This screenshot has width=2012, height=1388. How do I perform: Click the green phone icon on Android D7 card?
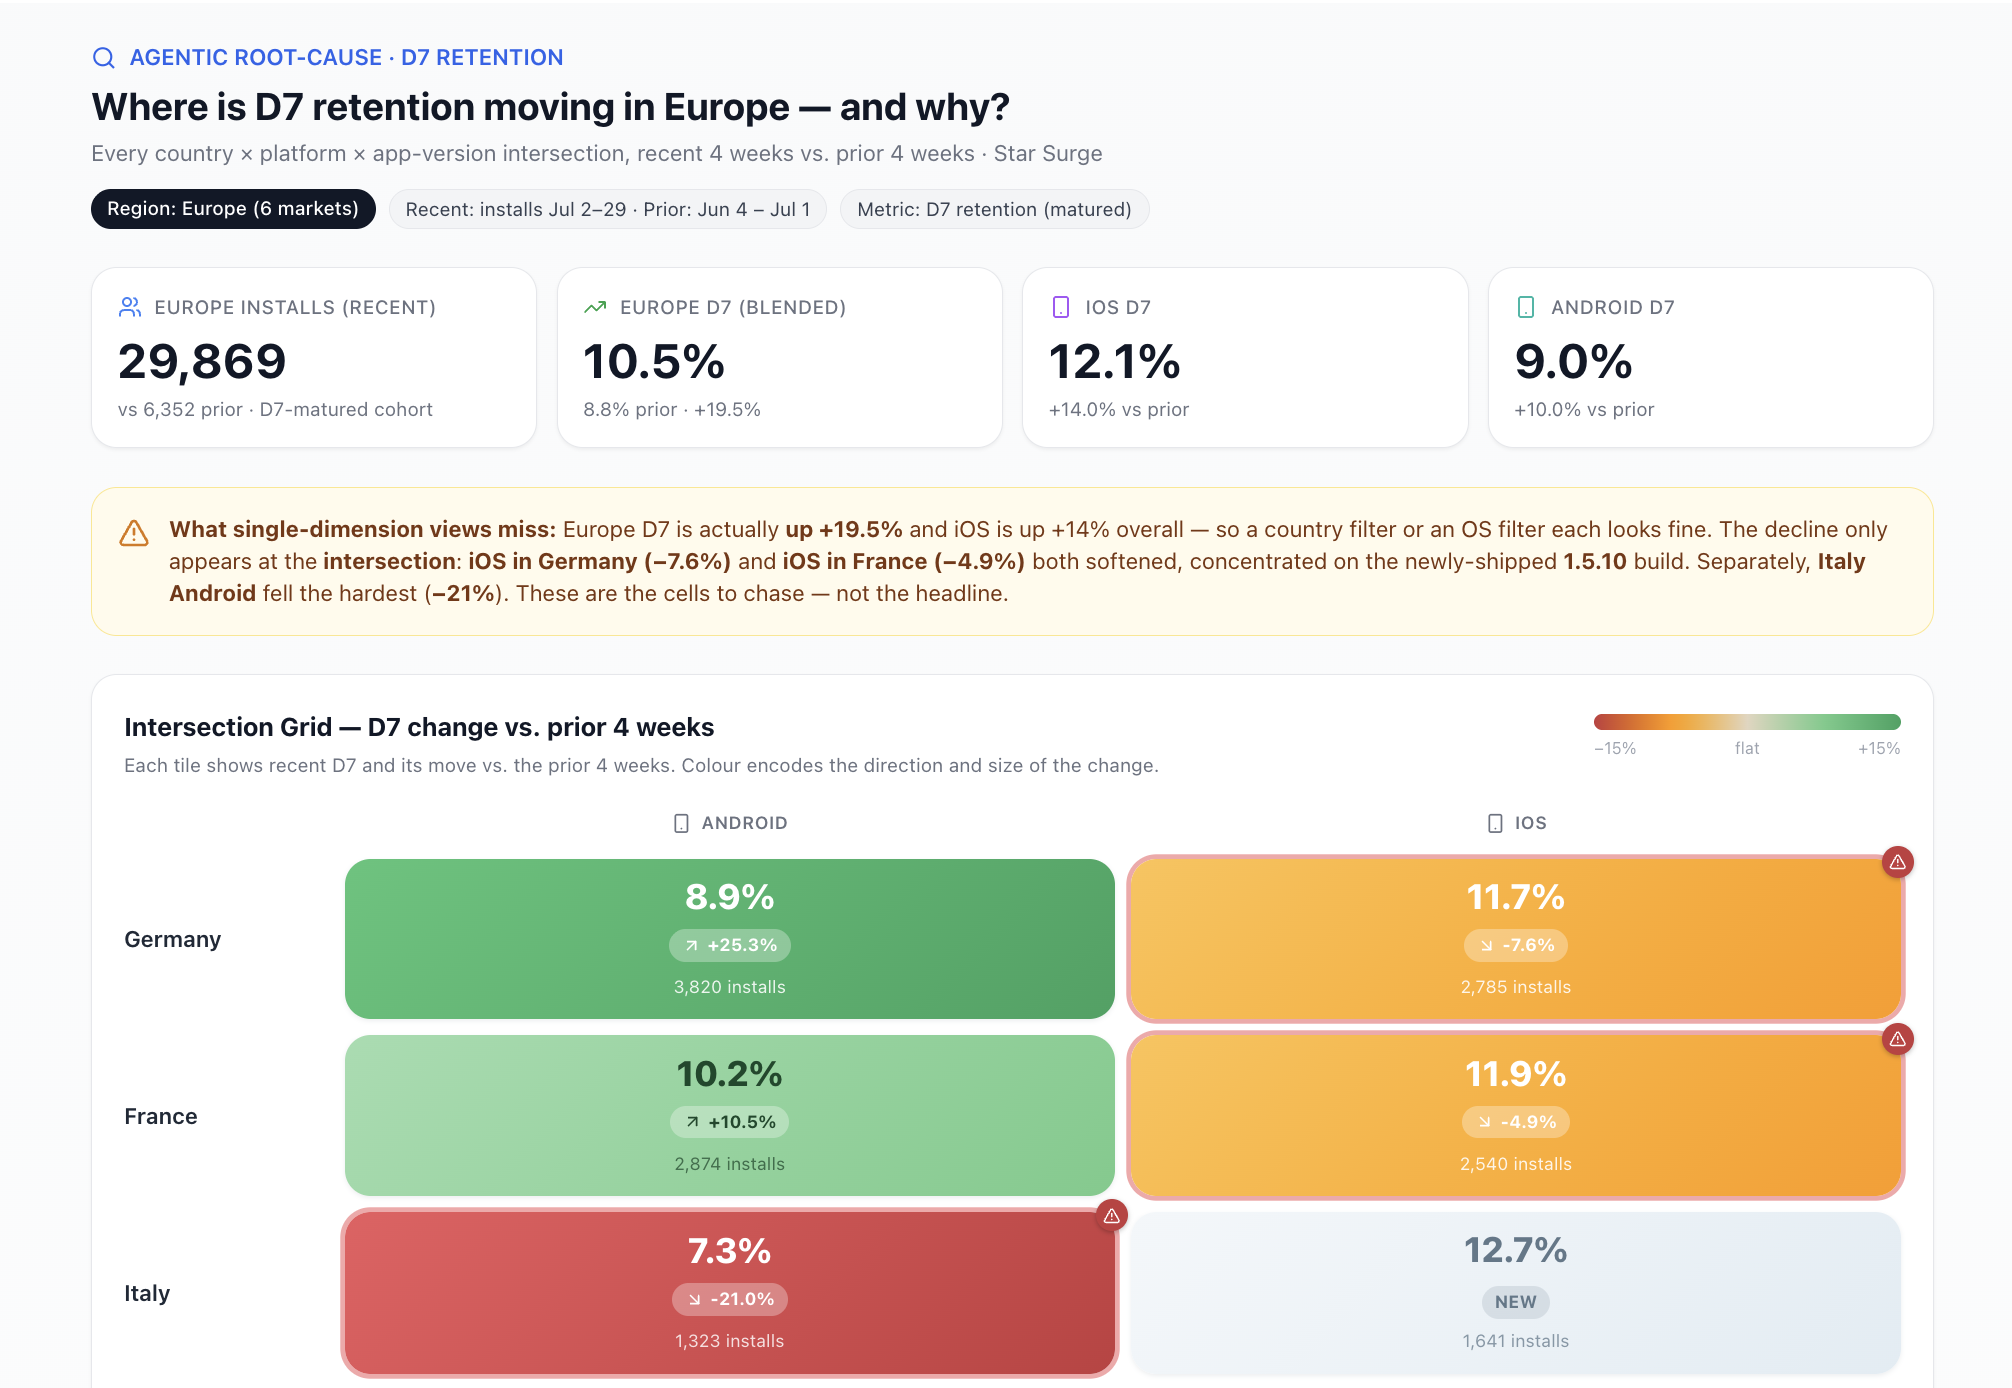point(1526,307)
